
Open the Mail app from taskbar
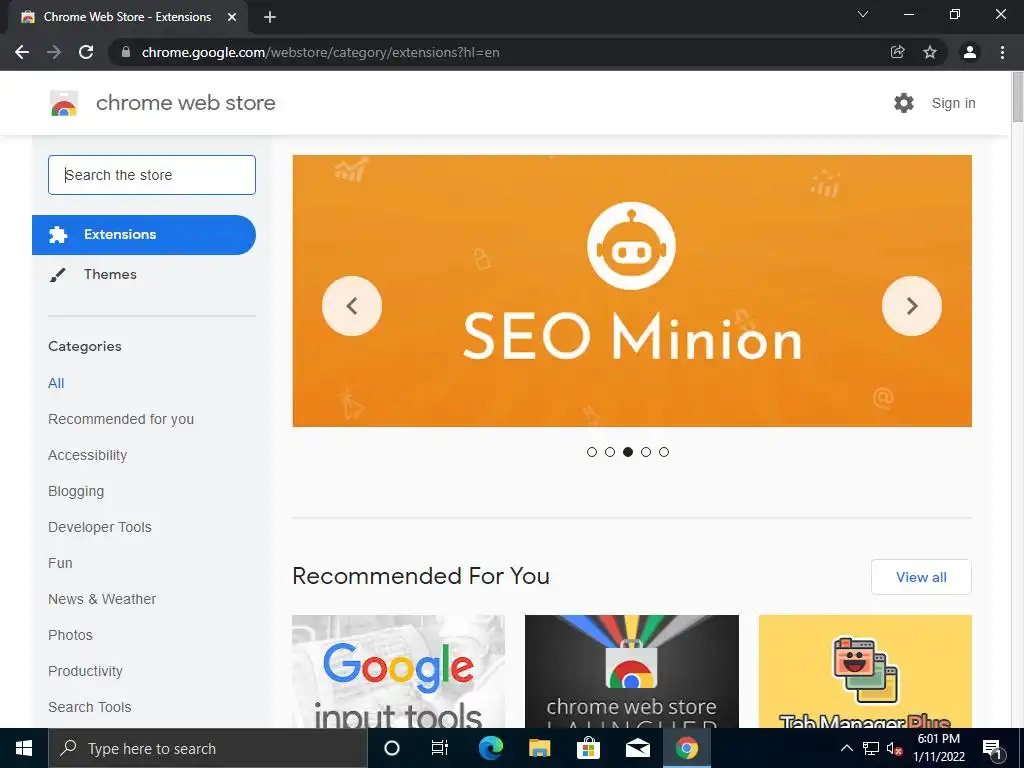tap(637, 748)
